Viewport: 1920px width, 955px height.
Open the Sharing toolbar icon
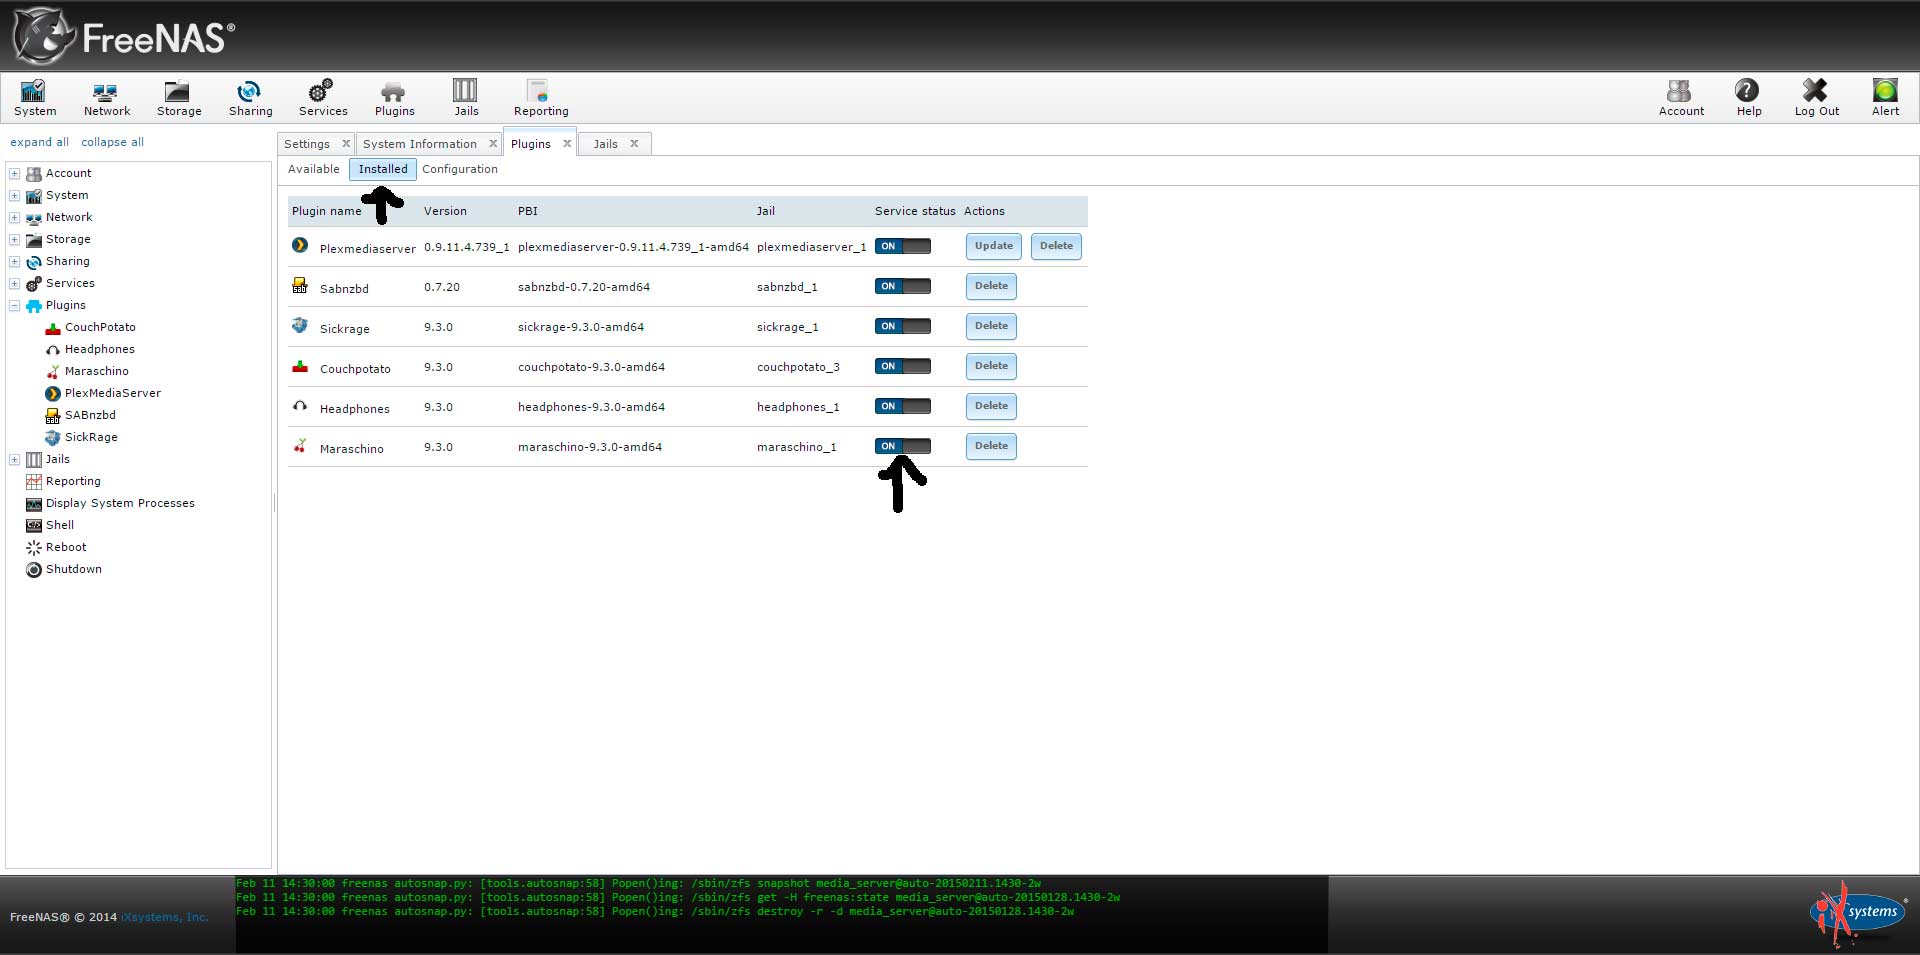pos(250,98)
